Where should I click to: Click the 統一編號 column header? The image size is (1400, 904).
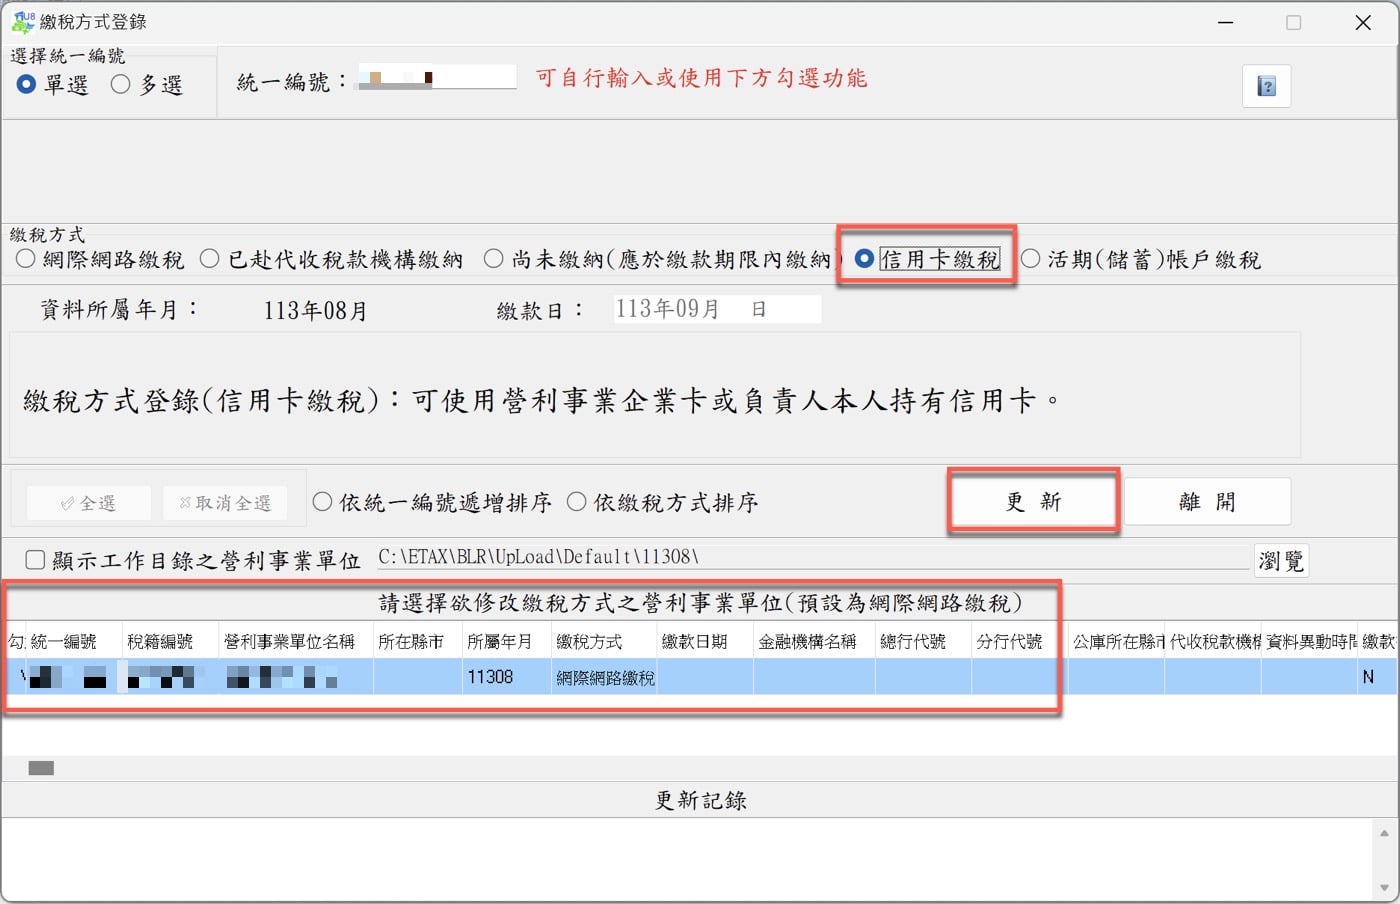pyautogui.click(x=74, y=641)
